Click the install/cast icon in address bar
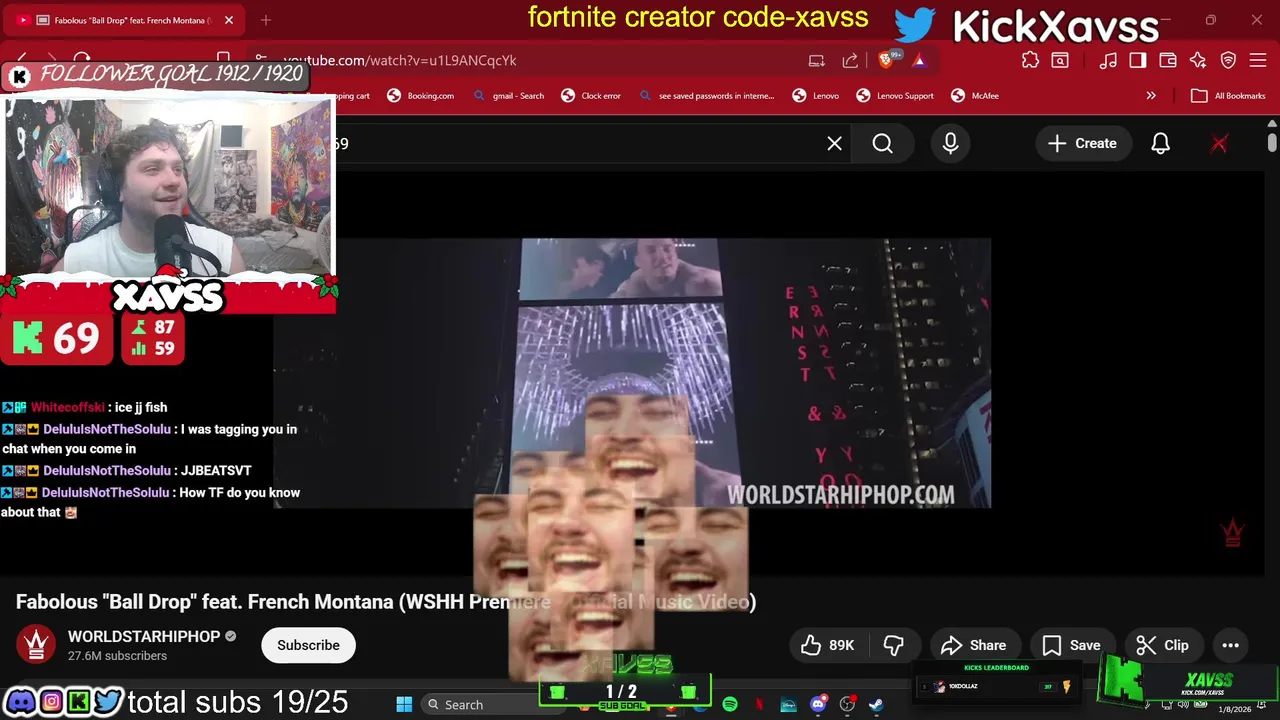This screenshot has width=1280, height=720. pos(817,60)
